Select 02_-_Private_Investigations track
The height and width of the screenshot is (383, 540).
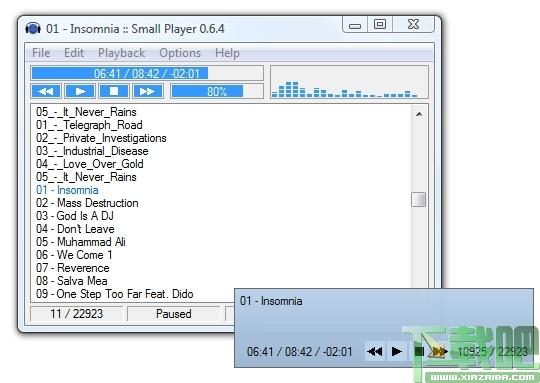point(101,138)
